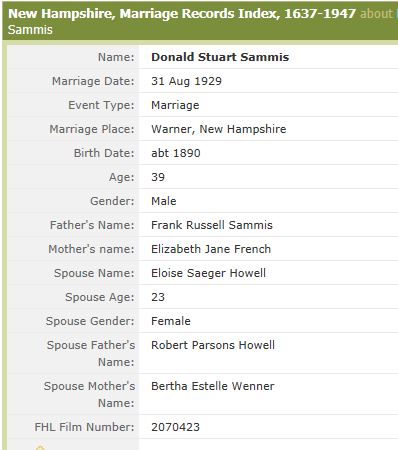Screen dimensions: 398x450
Task: Click the Event Type value Marriage
Action: [175, 105]
